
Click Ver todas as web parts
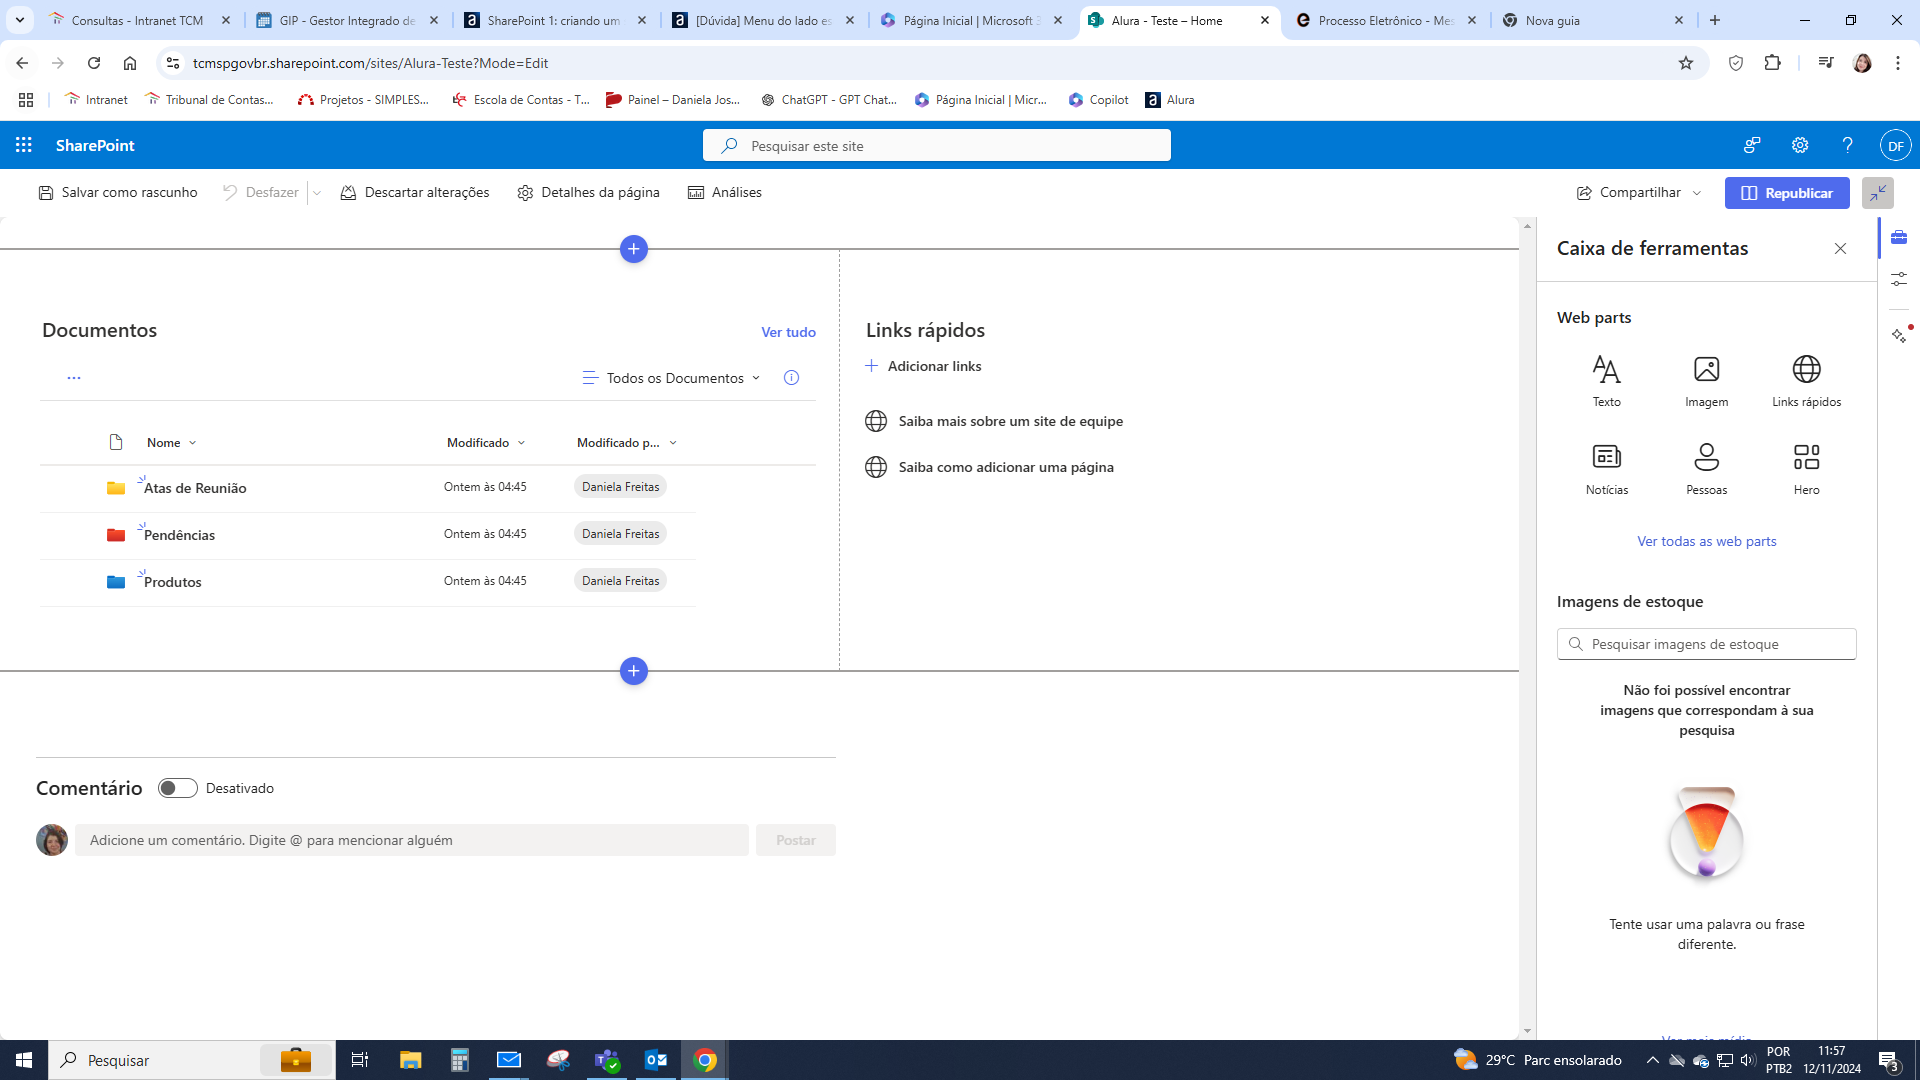click(1706, 541)
